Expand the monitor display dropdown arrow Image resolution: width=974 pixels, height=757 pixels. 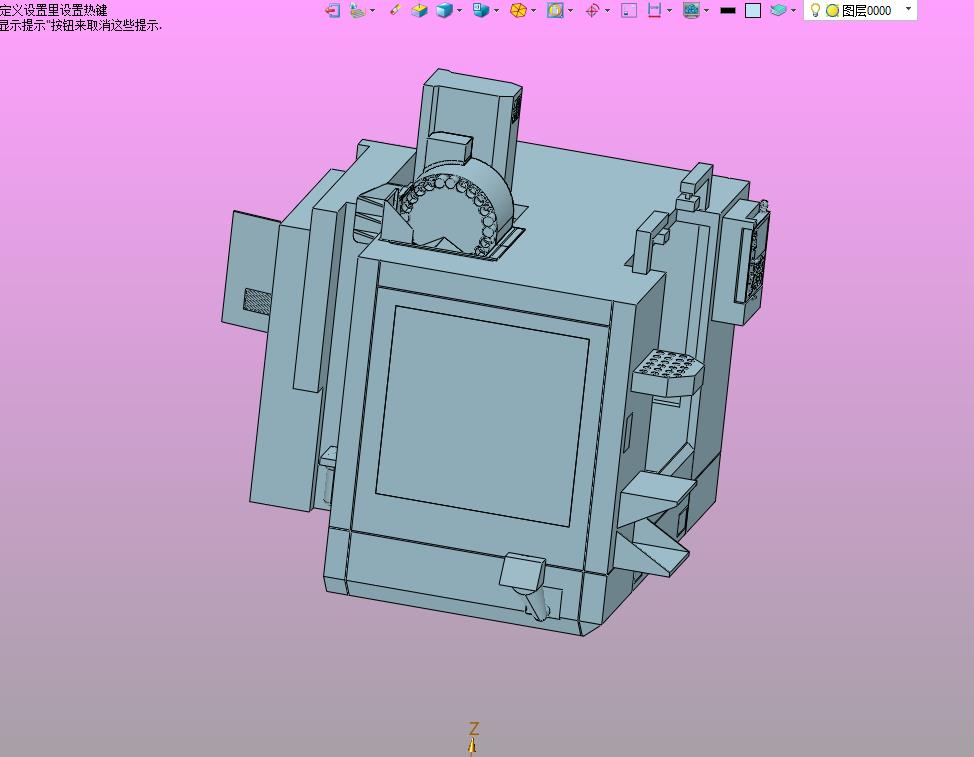pos(706,11)
